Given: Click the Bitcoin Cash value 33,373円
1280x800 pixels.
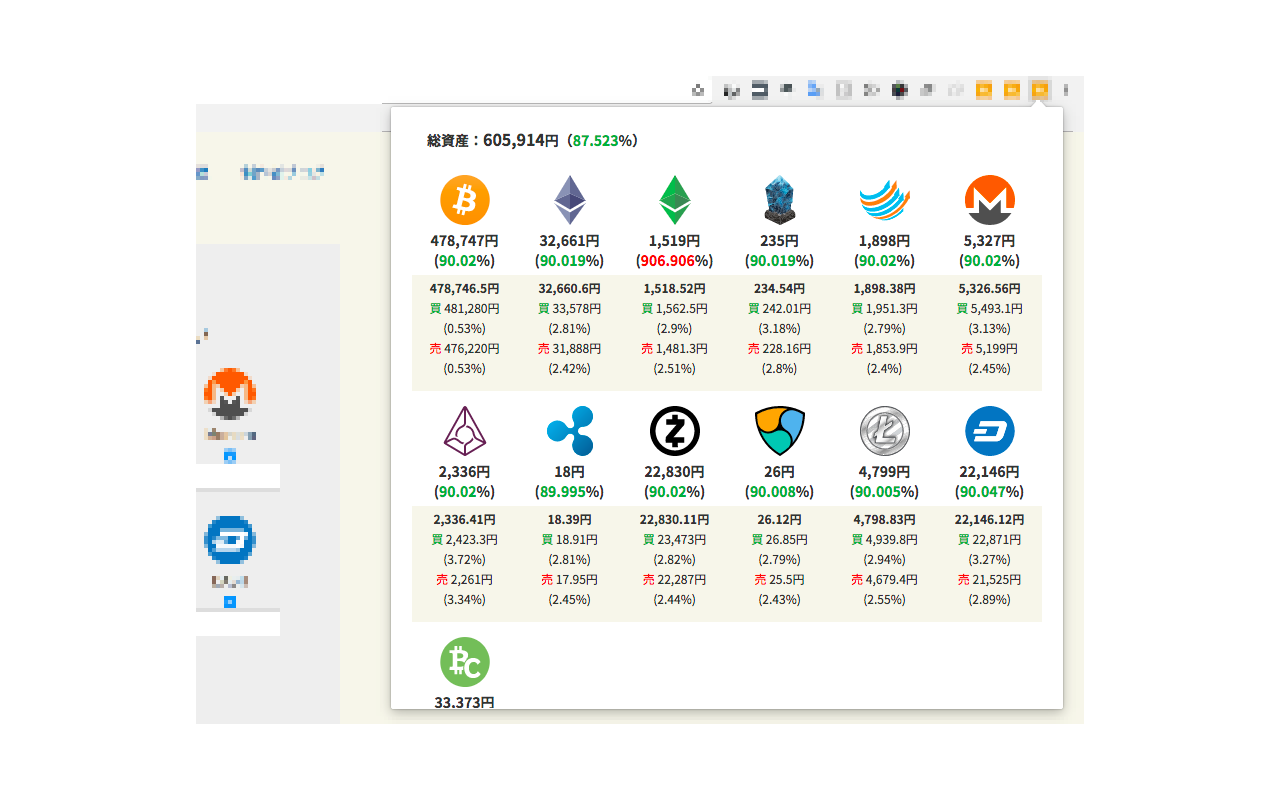Looking at the screenshot, I should (x=465, y=702).
